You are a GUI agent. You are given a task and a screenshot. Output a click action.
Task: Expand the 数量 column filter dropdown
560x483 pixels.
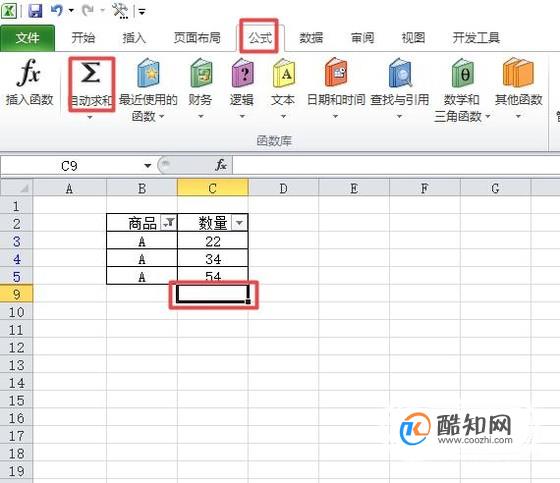pos(239,223)
